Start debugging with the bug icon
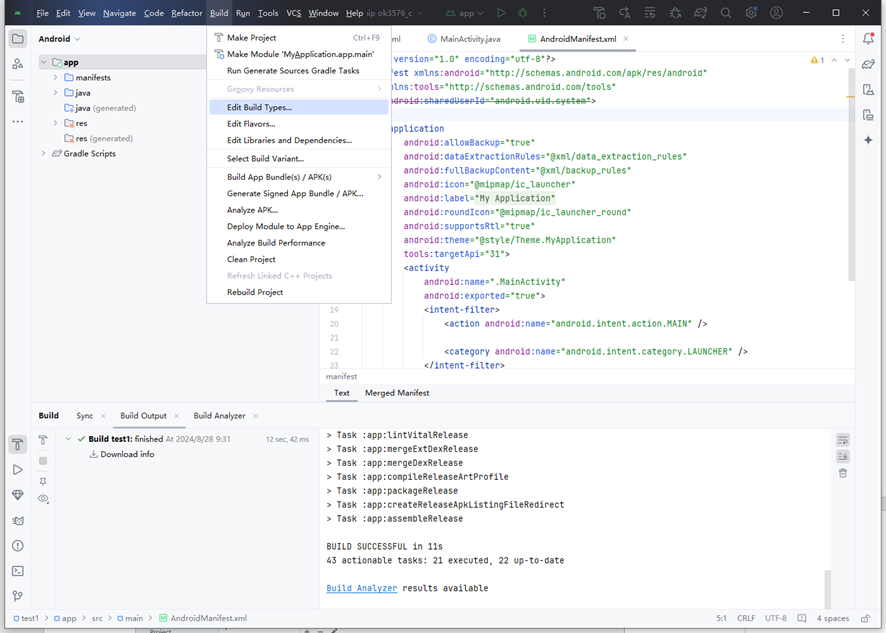The height and width of the screenshot is (633, 886). (x=523, y=13)
